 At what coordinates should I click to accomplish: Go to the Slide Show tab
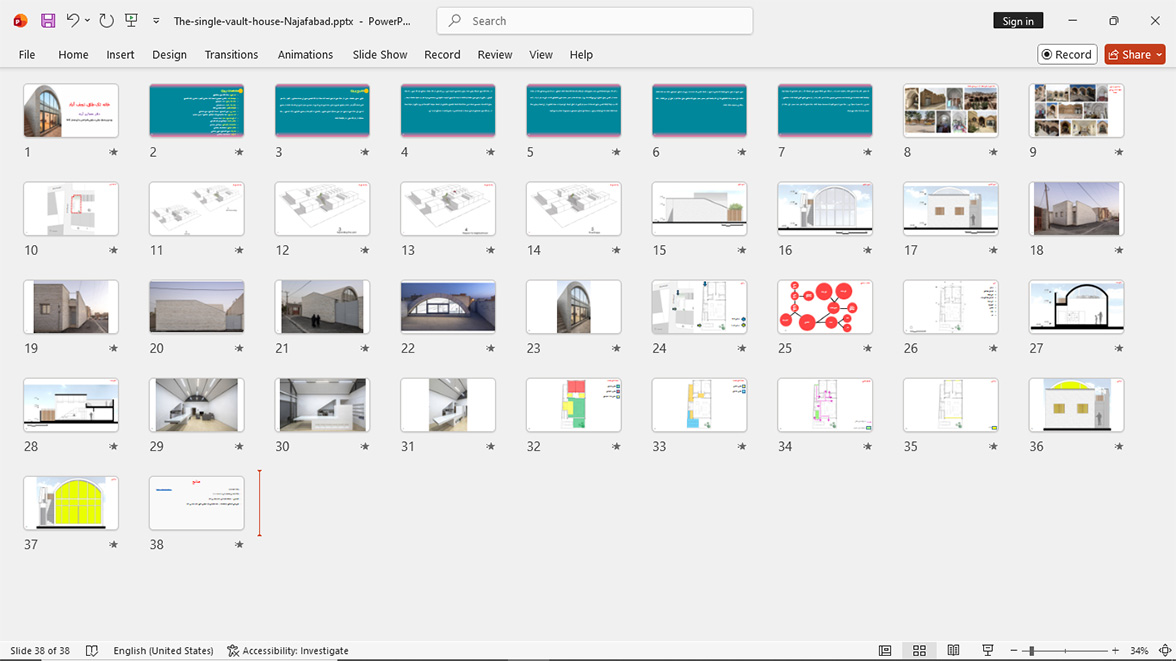click(x=380, y=55)
